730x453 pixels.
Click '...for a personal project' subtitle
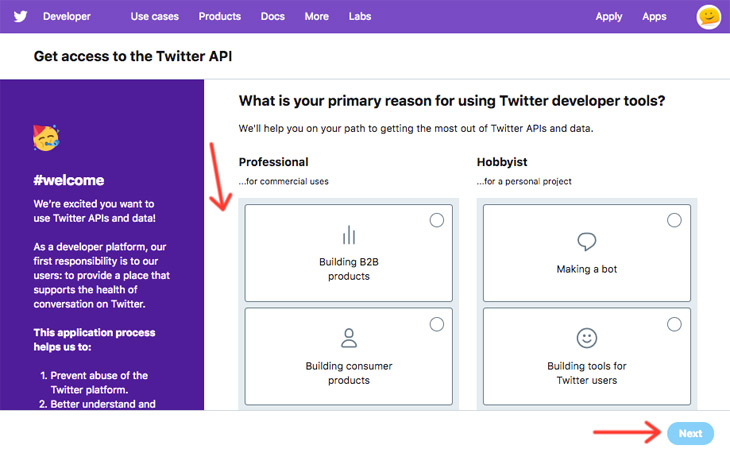524,182
